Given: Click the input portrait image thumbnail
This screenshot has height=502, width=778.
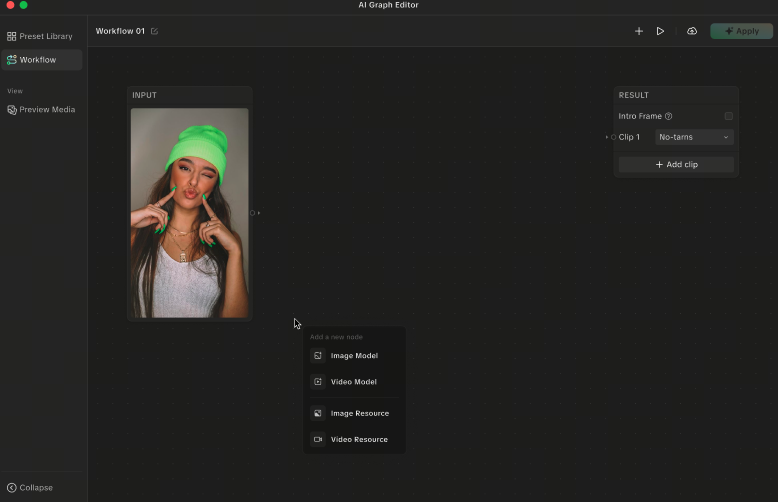Looking at the screenshot, I should [190, 212].
